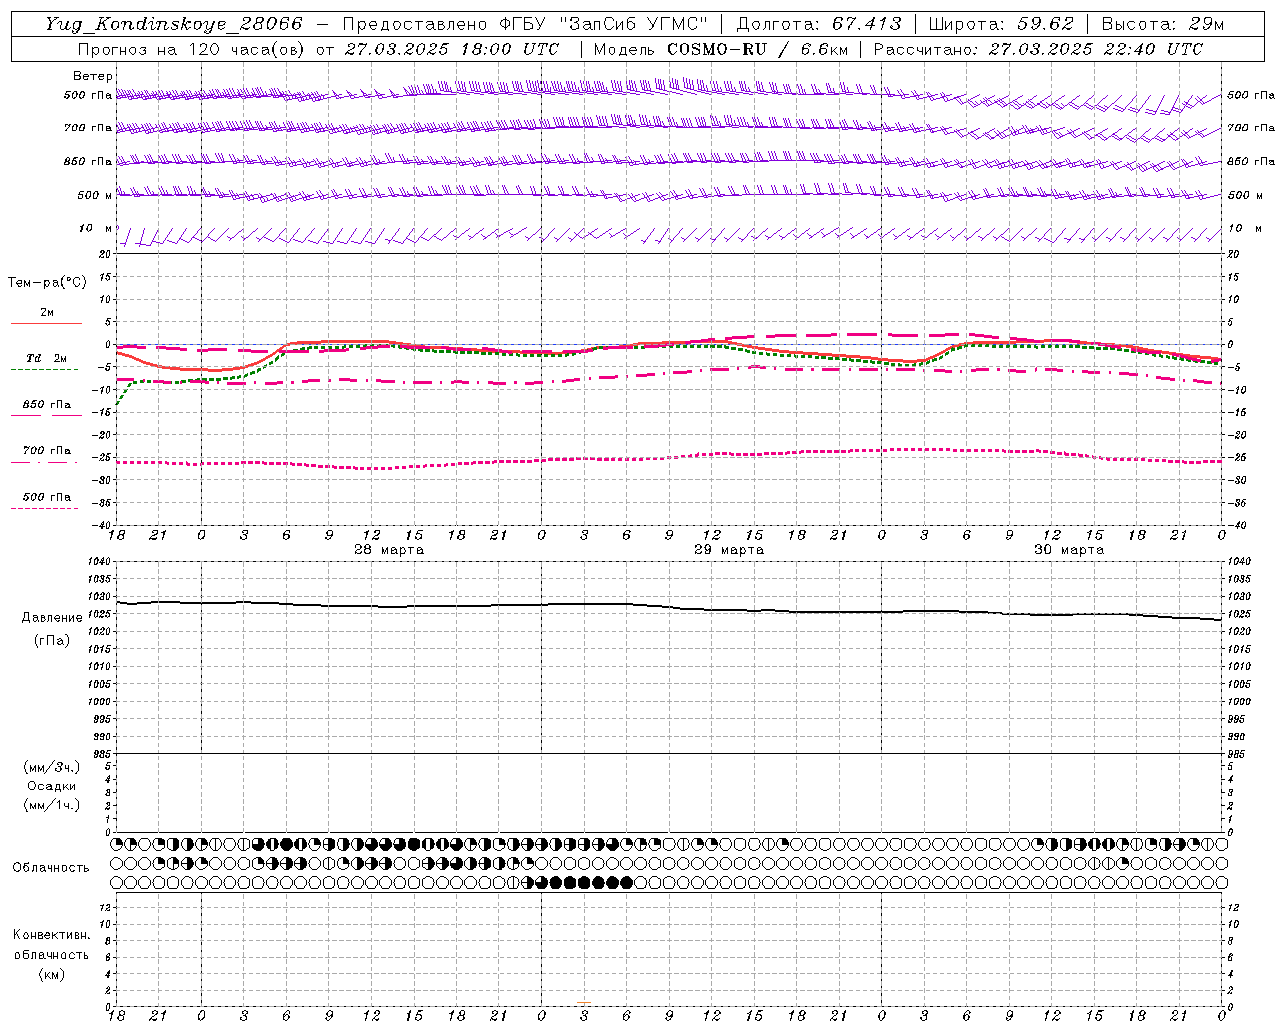Click the right-side 10 м wind label
The width and height of the screenshot is (1280, 1024).
pyautogui.click(x=1244, y=228)
